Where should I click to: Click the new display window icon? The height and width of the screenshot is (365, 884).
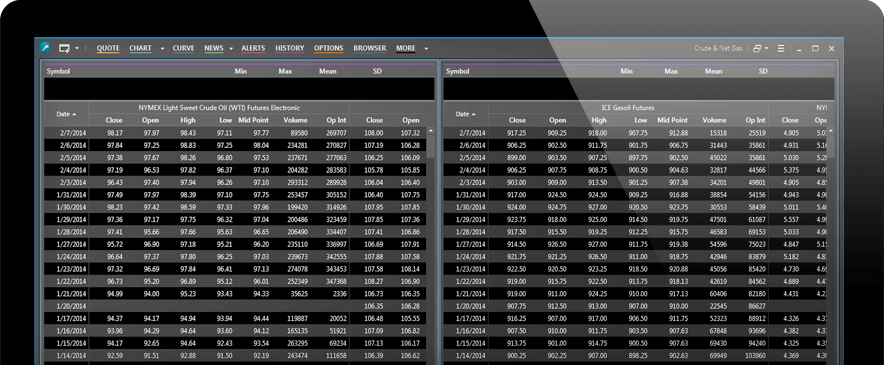(64, 49)
